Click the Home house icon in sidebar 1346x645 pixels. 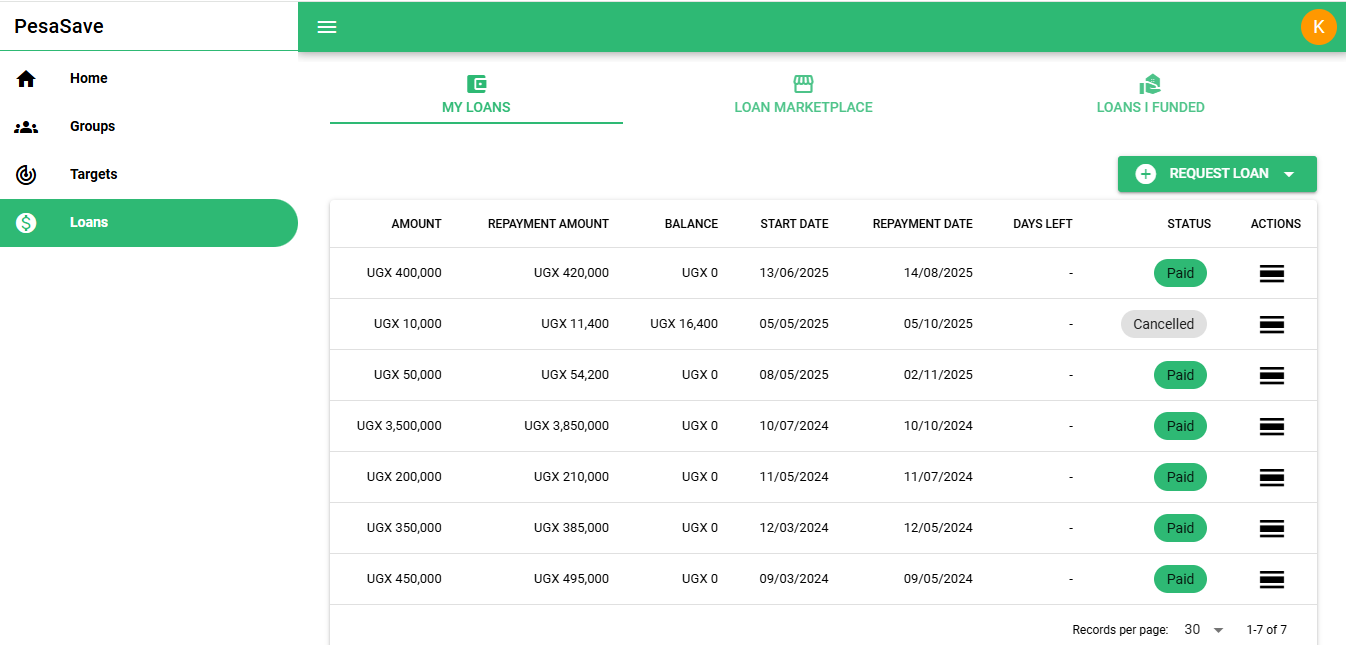pos(26,79)
